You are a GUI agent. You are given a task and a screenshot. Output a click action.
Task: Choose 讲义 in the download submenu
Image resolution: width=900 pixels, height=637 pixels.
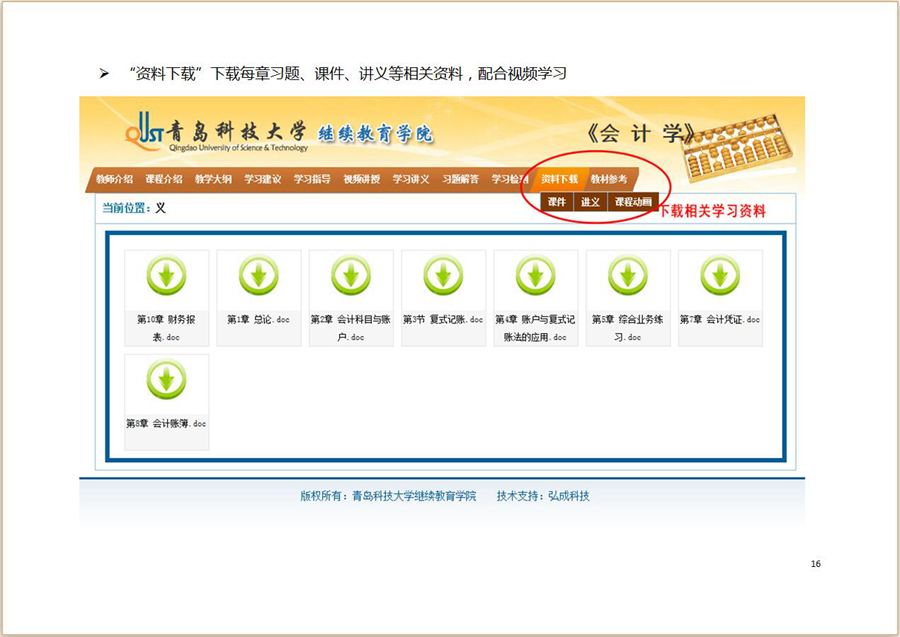pyautogui.click(x=590, y=202)
